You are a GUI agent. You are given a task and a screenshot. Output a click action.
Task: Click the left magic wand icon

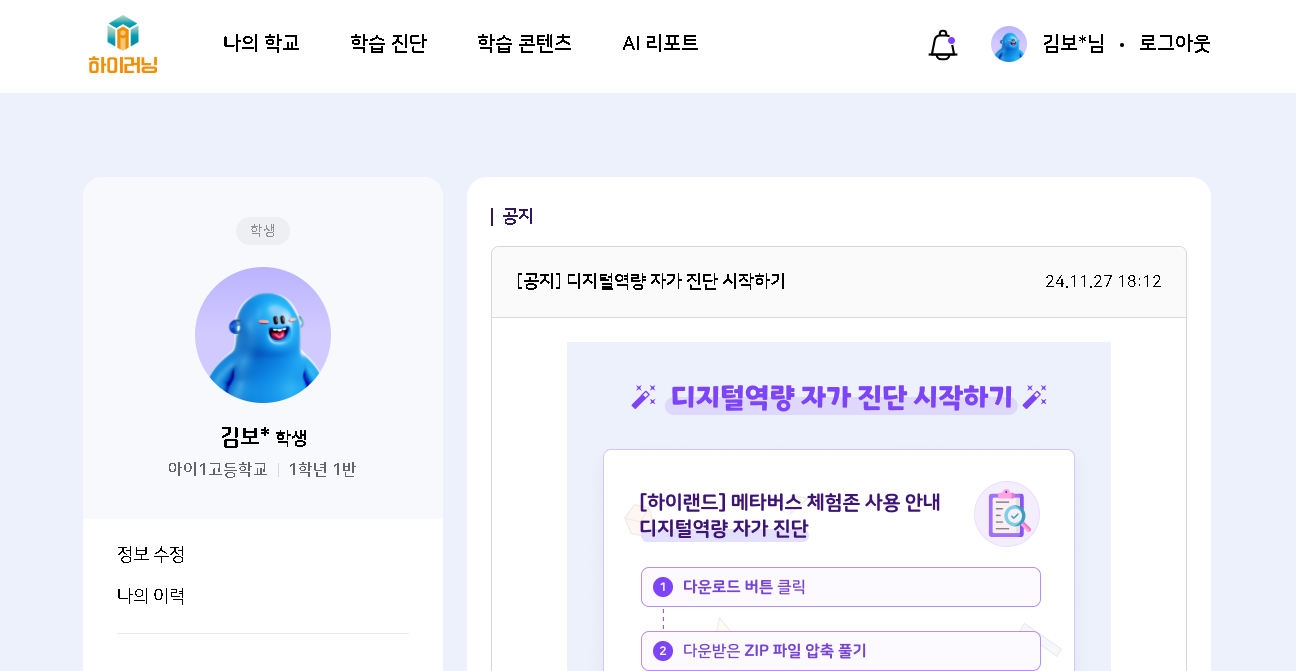643,397
